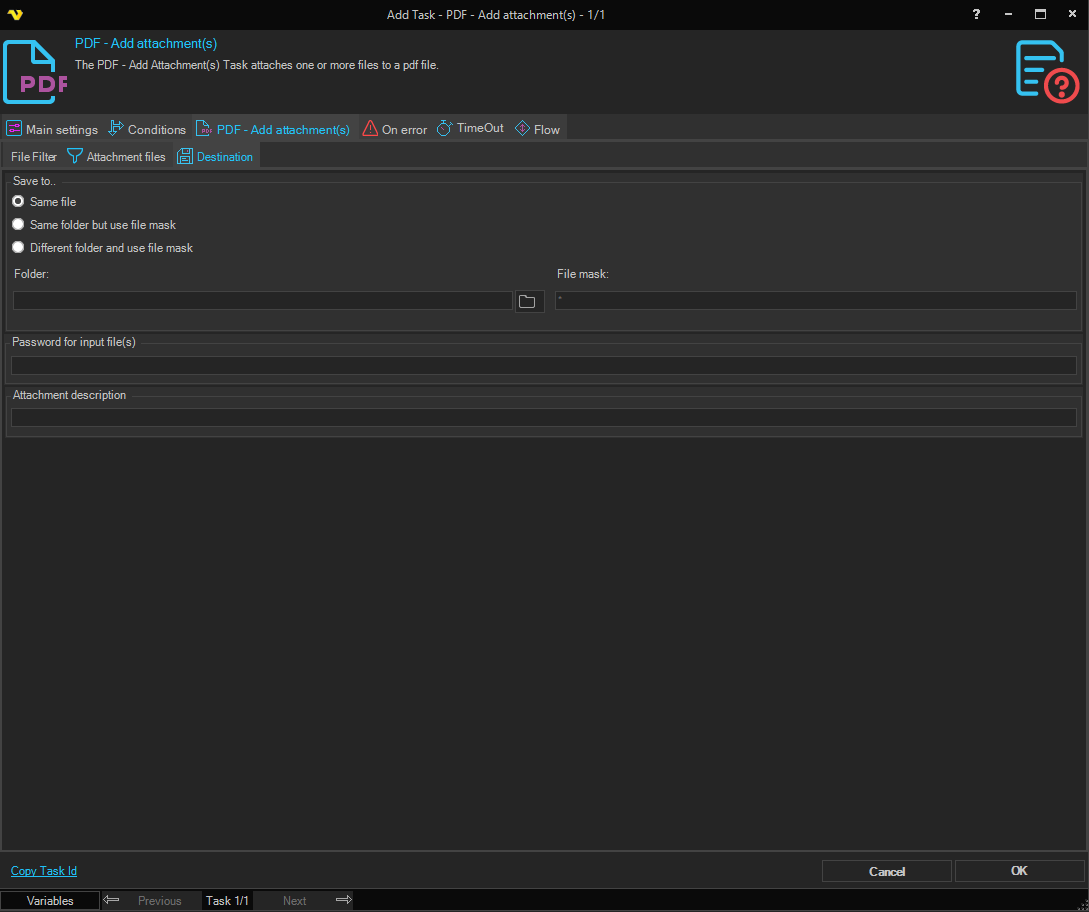Viewport: 1089px width, 912px height.
Task: Click the help document icon top right
Action: [x=1046, y=70]
